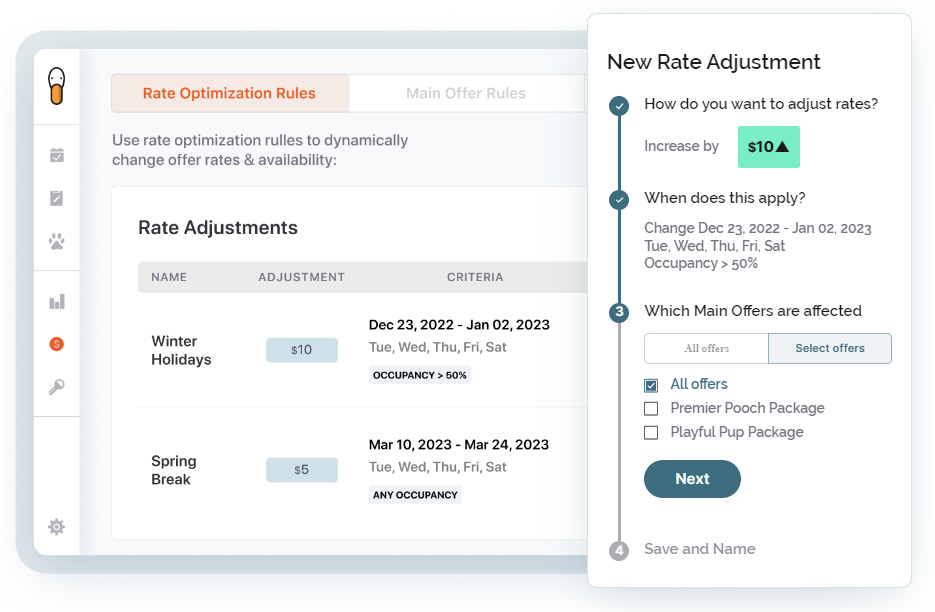
Task: Select the clipboard notes icon
Action: pyautogui.click(x=57, y=198)
